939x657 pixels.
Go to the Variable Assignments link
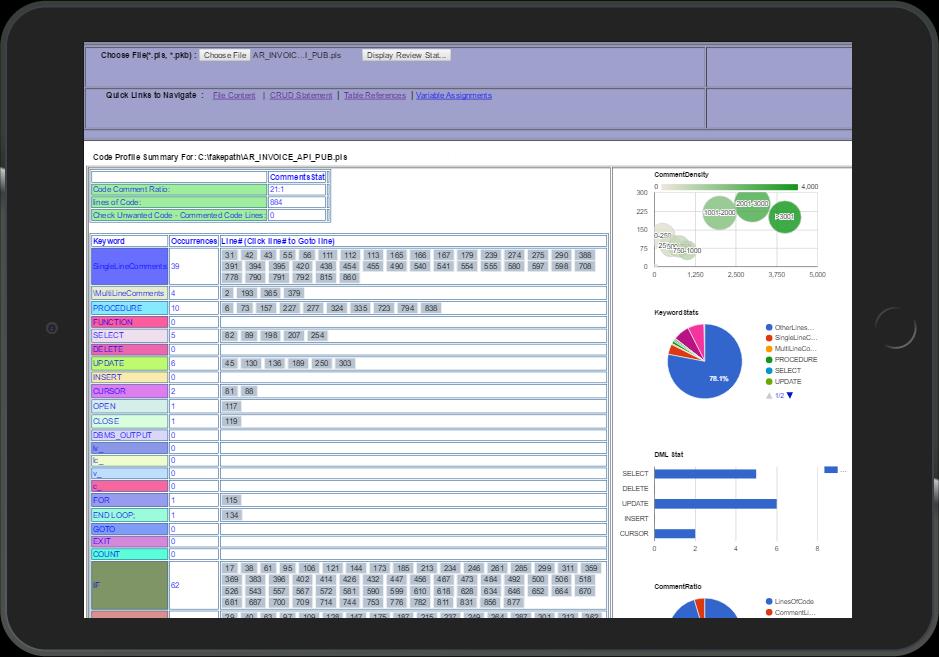[454, 95]
